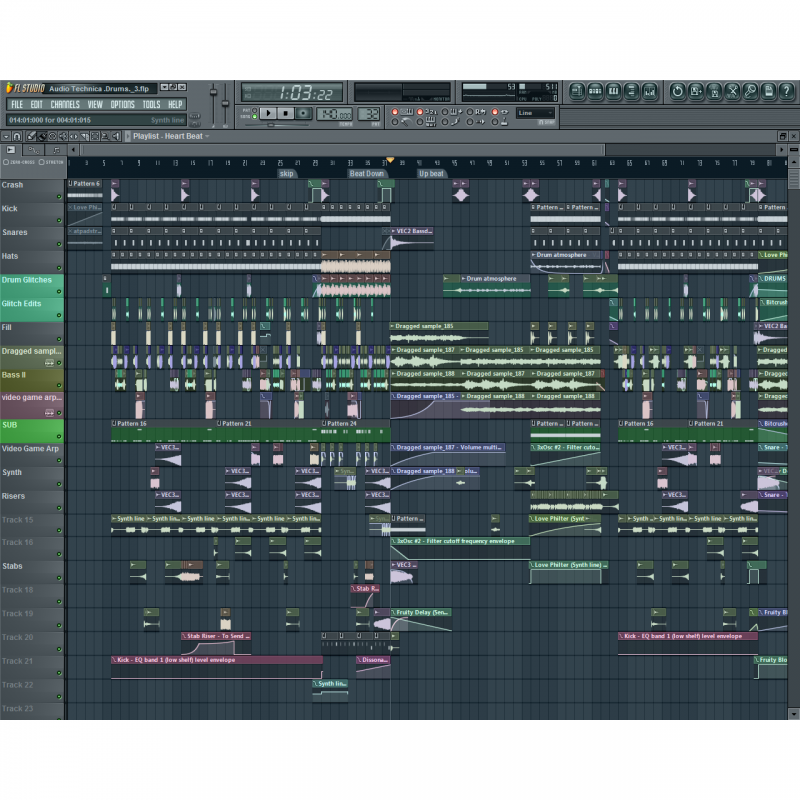Click the Beat Down timeline marker

coord(366,173)
